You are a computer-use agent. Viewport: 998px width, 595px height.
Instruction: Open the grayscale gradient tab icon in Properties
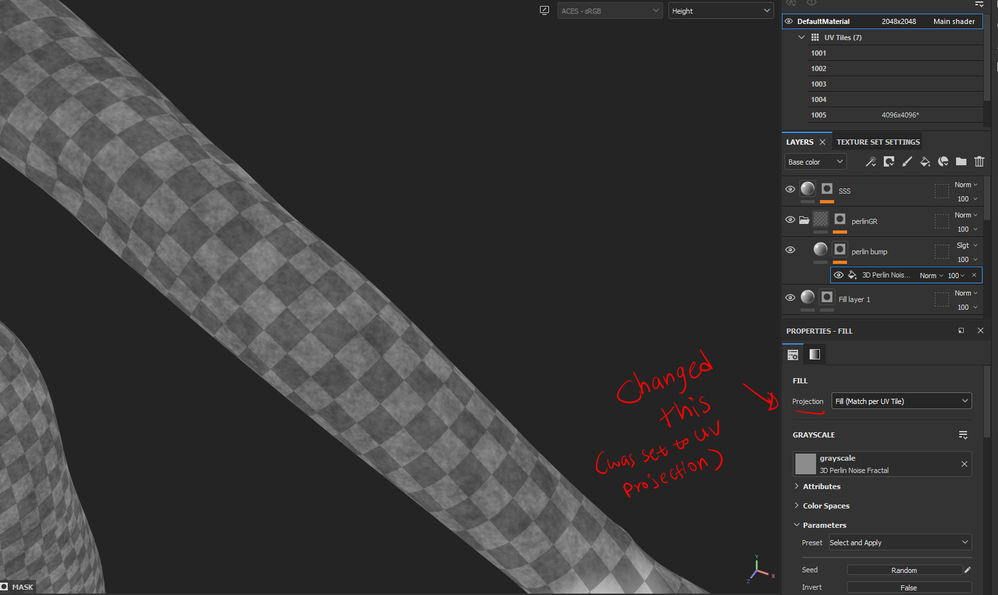coord(815,354)
